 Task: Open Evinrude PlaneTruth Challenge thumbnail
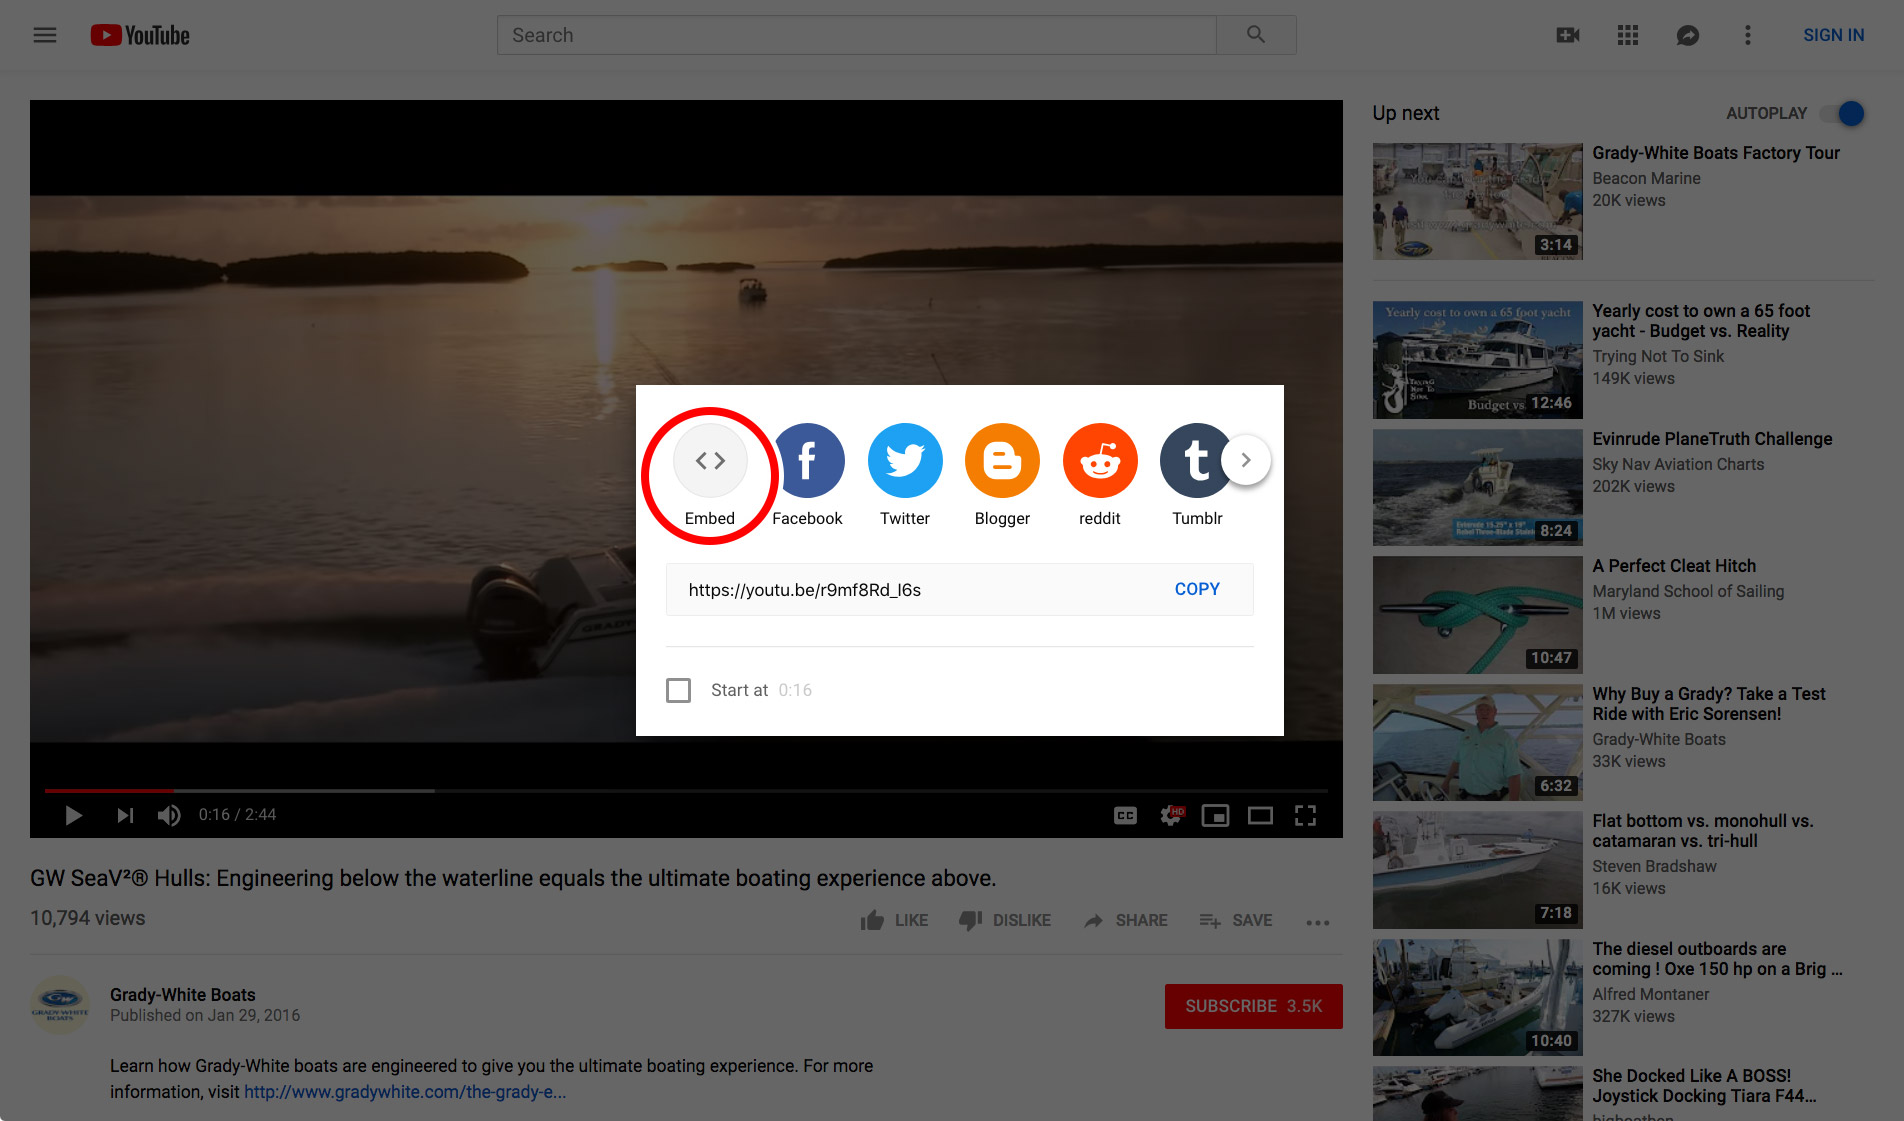point(1477,488)
